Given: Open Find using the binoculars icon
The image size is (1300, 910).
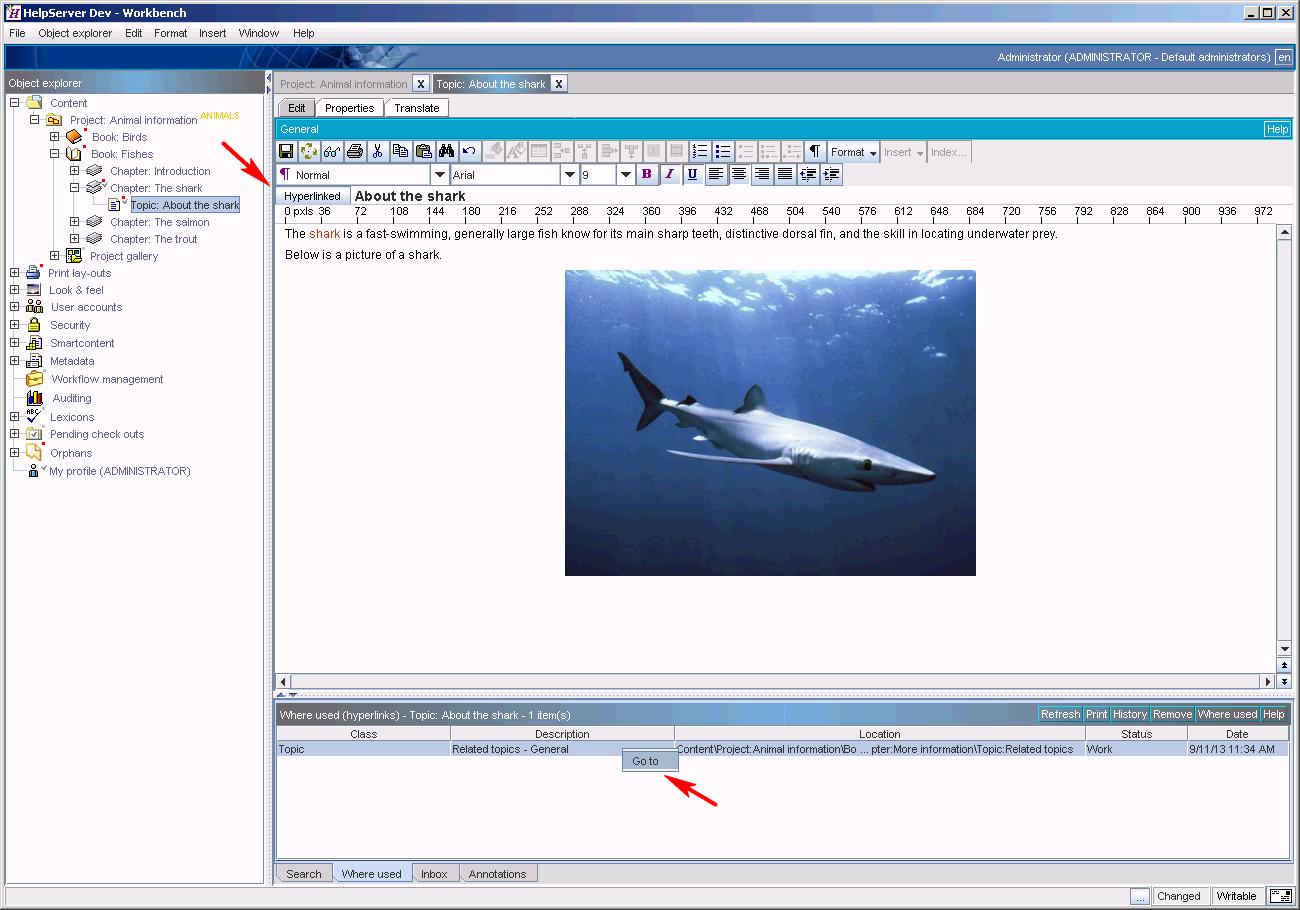Looking at the screenshot, I should click(446, 151).
